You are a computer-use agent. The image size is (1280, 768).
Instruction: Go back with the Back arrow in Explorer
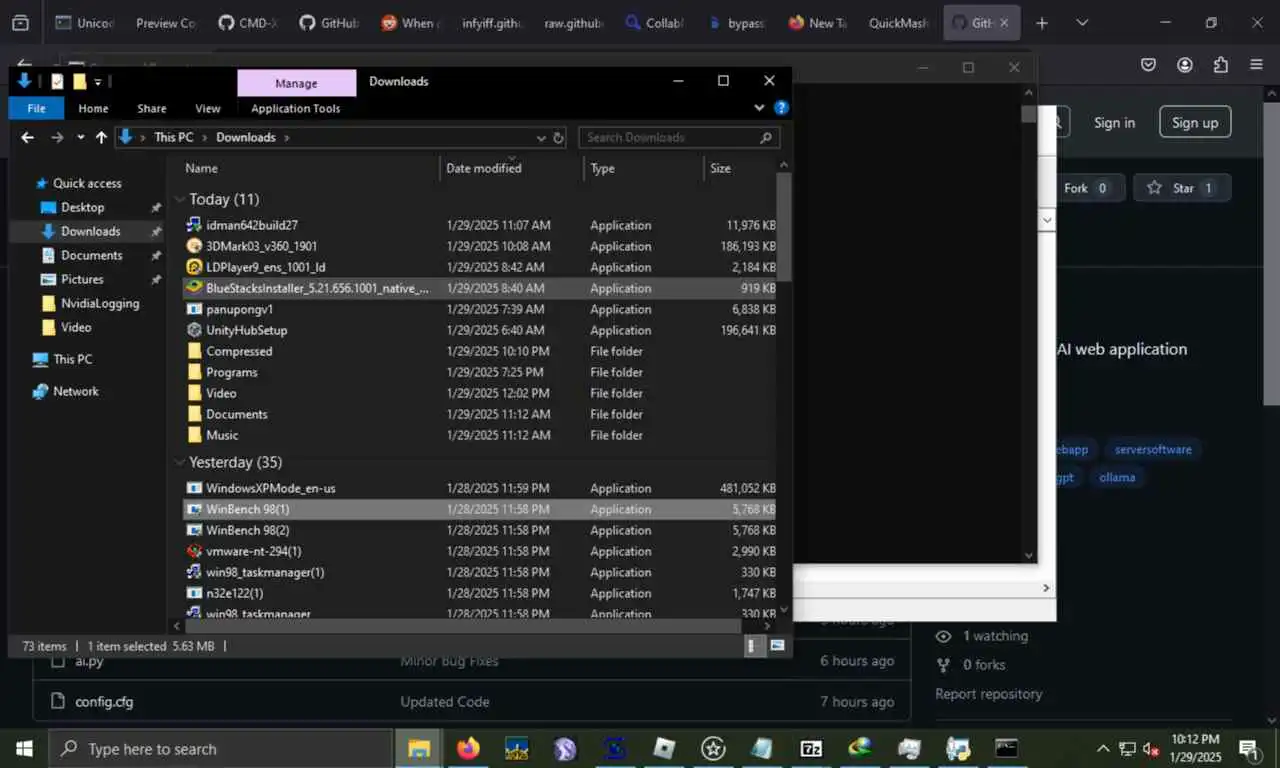(28, 138)
